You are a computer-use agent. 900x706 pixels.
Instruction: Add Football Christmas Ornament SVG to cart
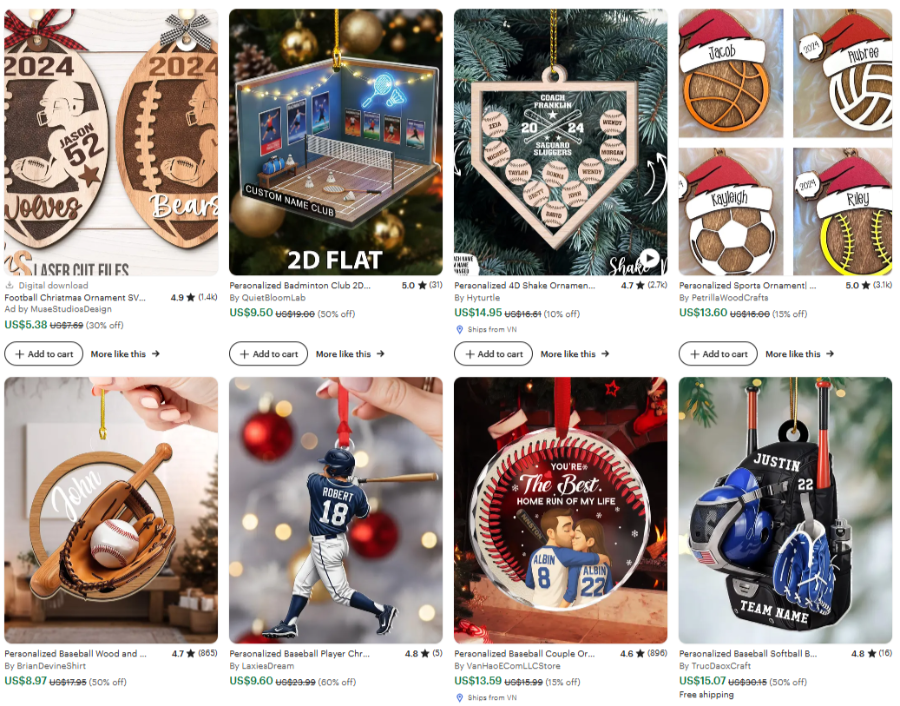44,354
